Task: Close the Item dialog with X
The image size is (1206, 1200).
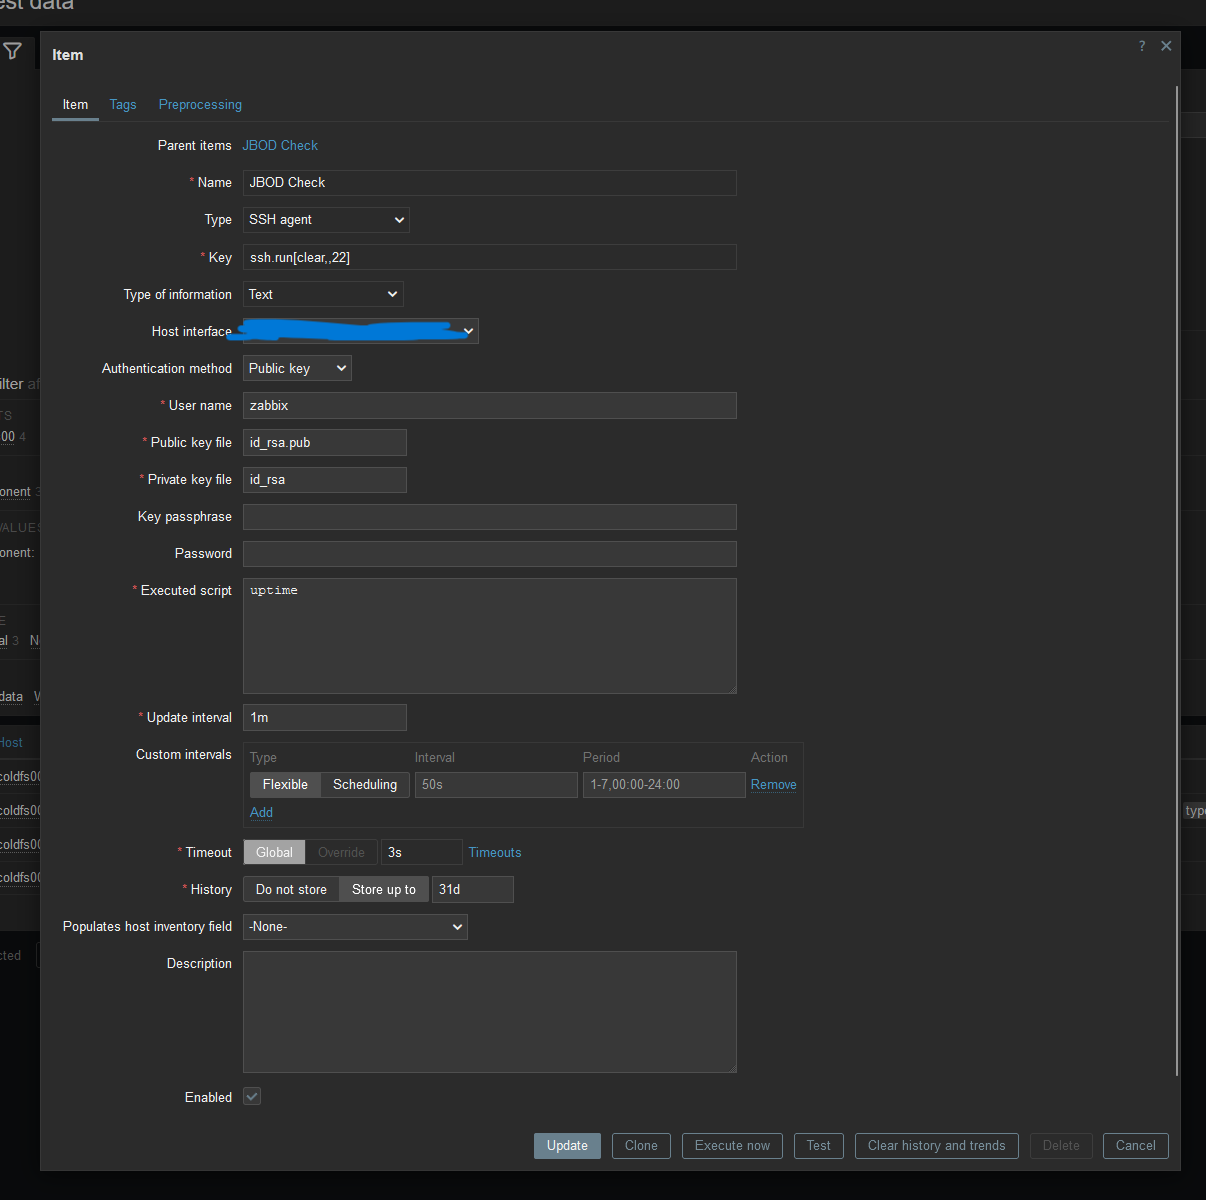Action: [x=1166, y=46]
